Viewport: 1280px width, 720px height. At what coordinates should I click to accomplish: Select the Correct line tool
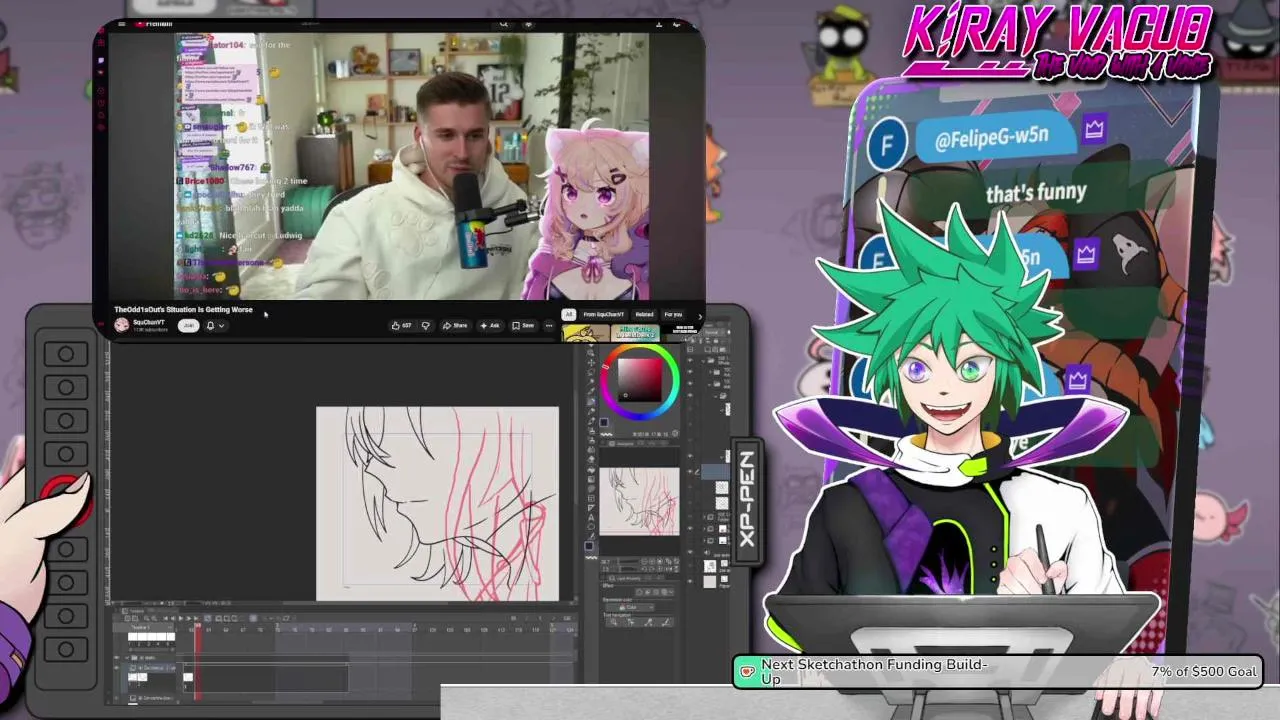coord(591,536)
